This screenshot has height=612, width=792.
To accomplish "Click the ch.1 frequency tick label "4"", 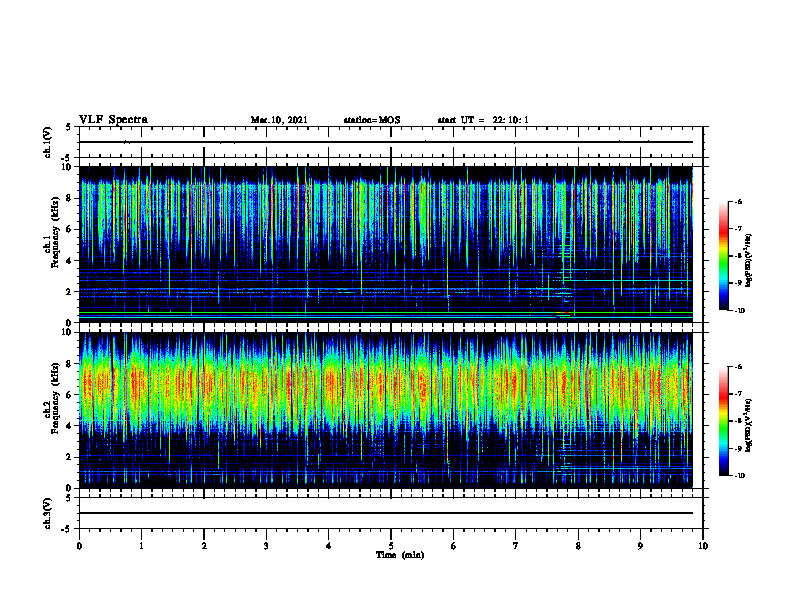I will click(70, 261).
